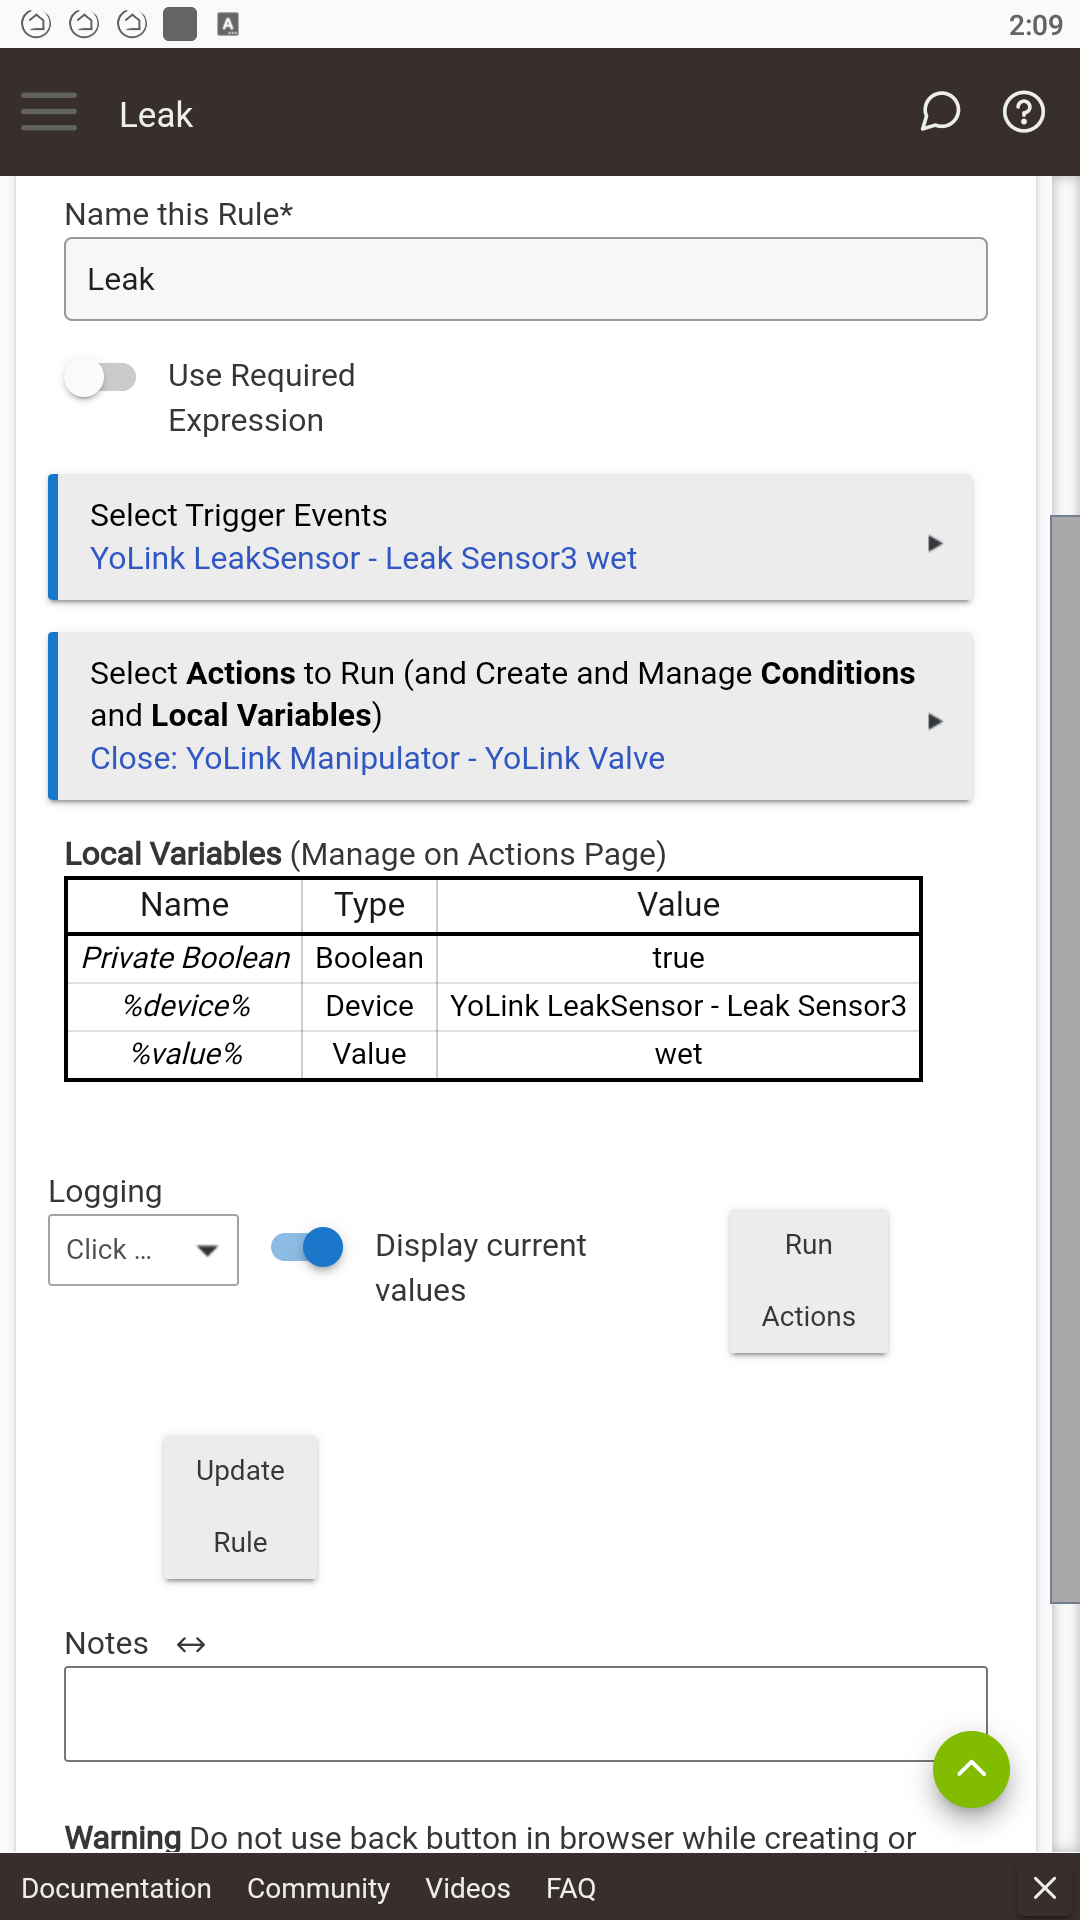Viewport: 1080px width, 1920px height.
Task: Click the 'wet' value cell
Action: [678, 1054]
